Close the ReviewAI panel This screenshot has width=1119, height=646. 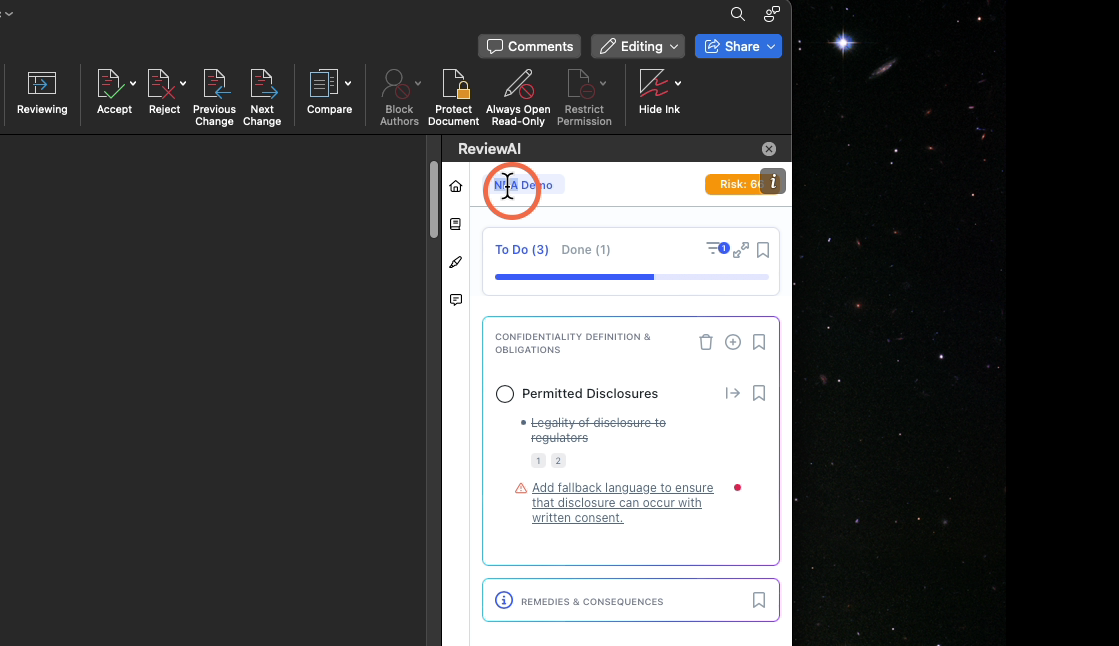pyautogui.click(x=769, y=149)
